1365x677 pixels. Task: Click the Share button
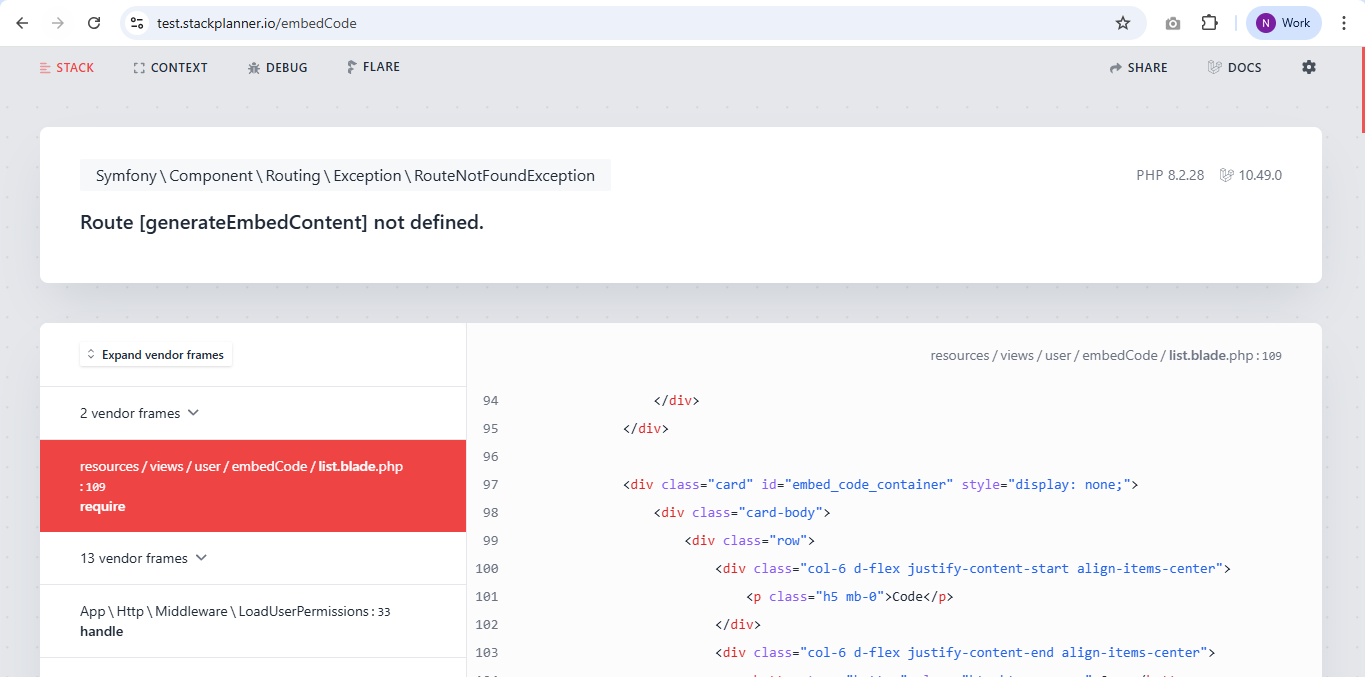[x=1138, y=68]
